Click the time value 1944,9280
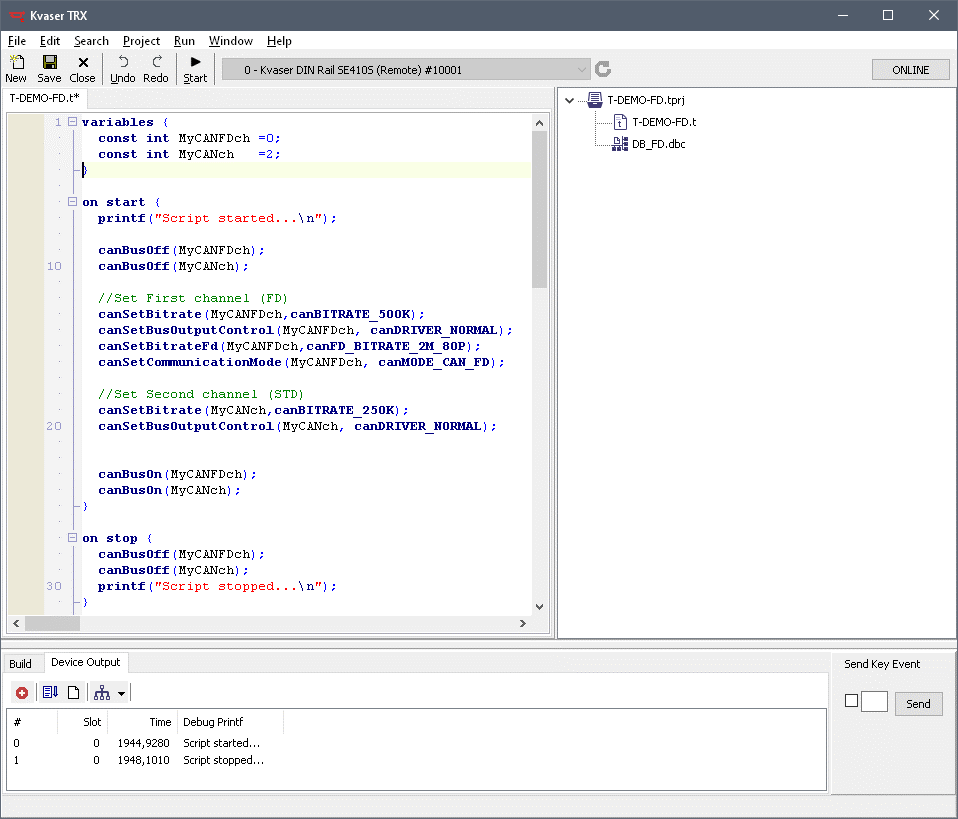The width and height of the screenshot is (958, 819). click(x=144, y=743)
